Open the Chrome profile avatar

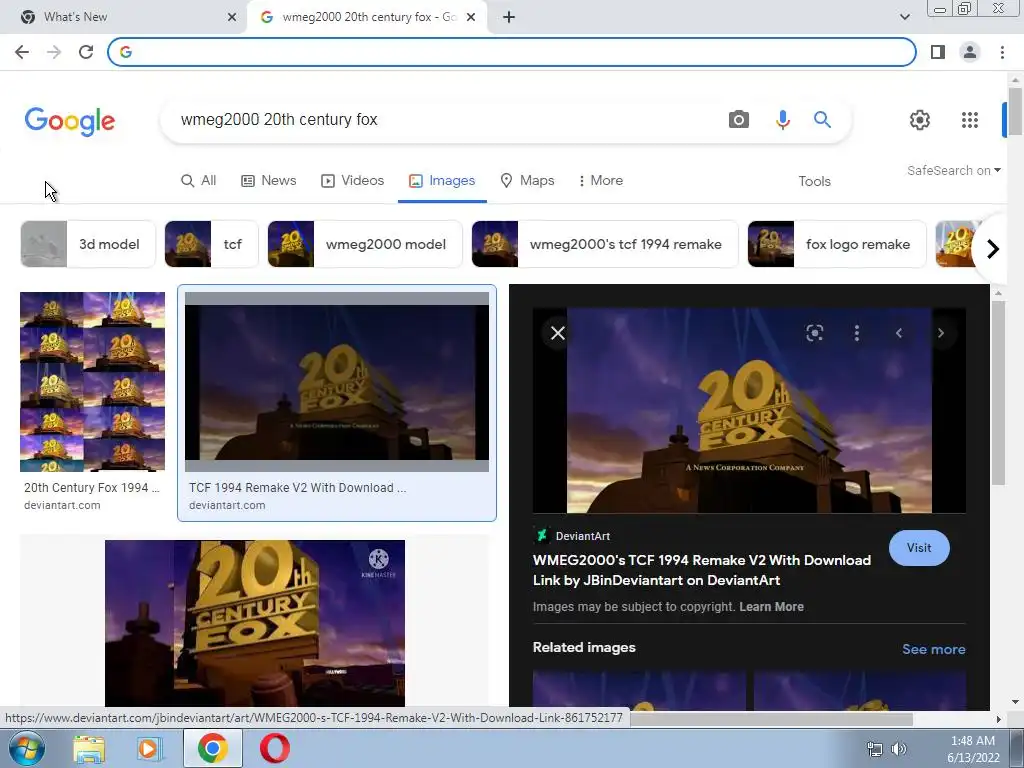970,52
